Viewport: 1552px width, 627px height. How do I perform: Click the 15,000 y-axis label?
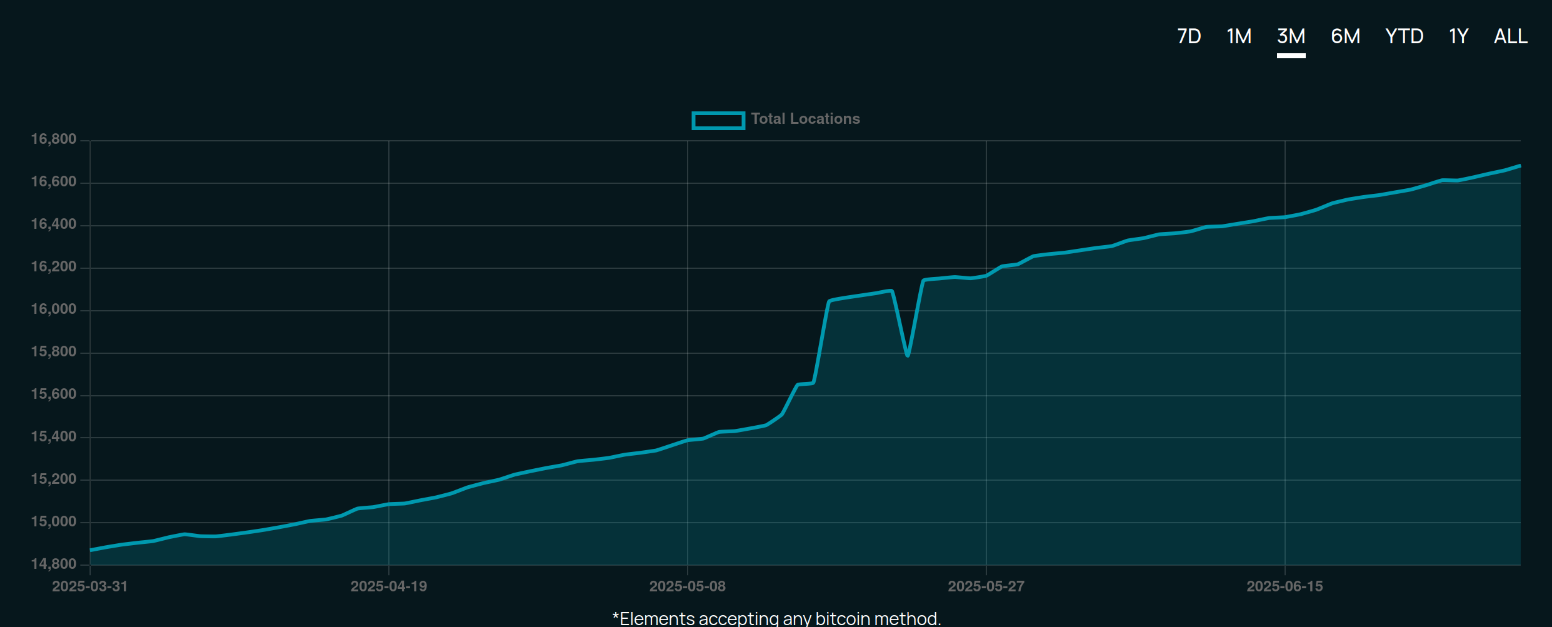click(x=54, y=522)
